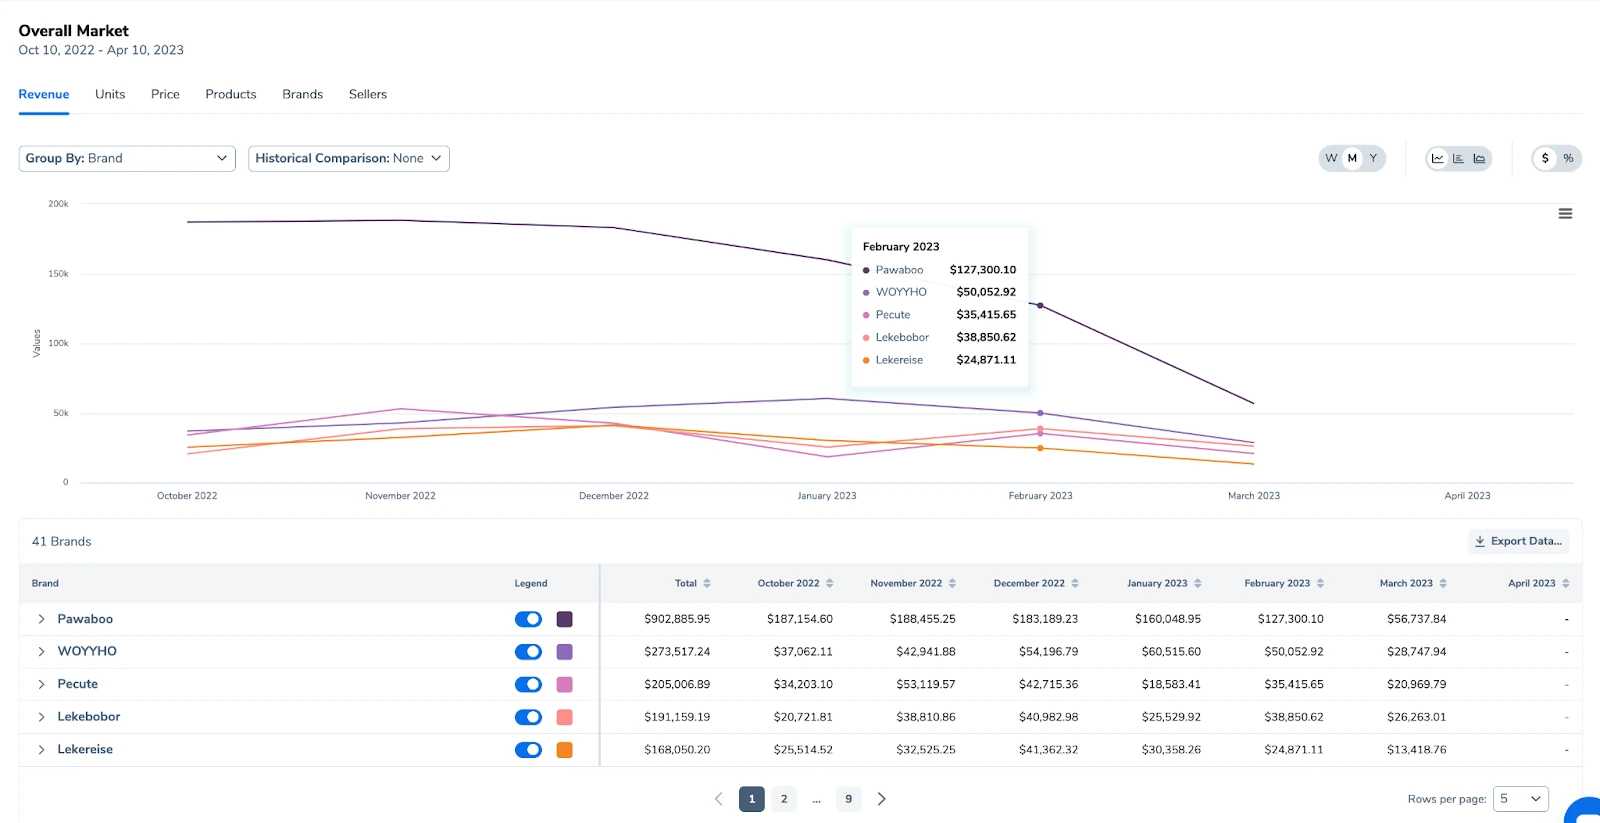The height and width of the screenshot is (823, 1600).
Task: Click Pawaboo total $902,885.95 cell
Action: pyautogui.click(x=677, y=619)
